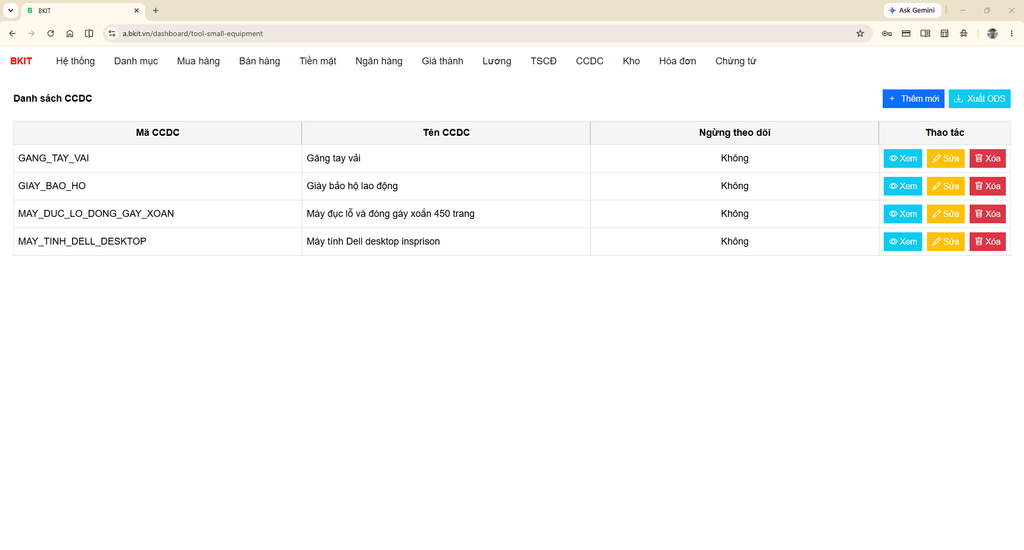
Task: Delete GANG_TAY_VAI row with Xóa
Action: [987, 158]
